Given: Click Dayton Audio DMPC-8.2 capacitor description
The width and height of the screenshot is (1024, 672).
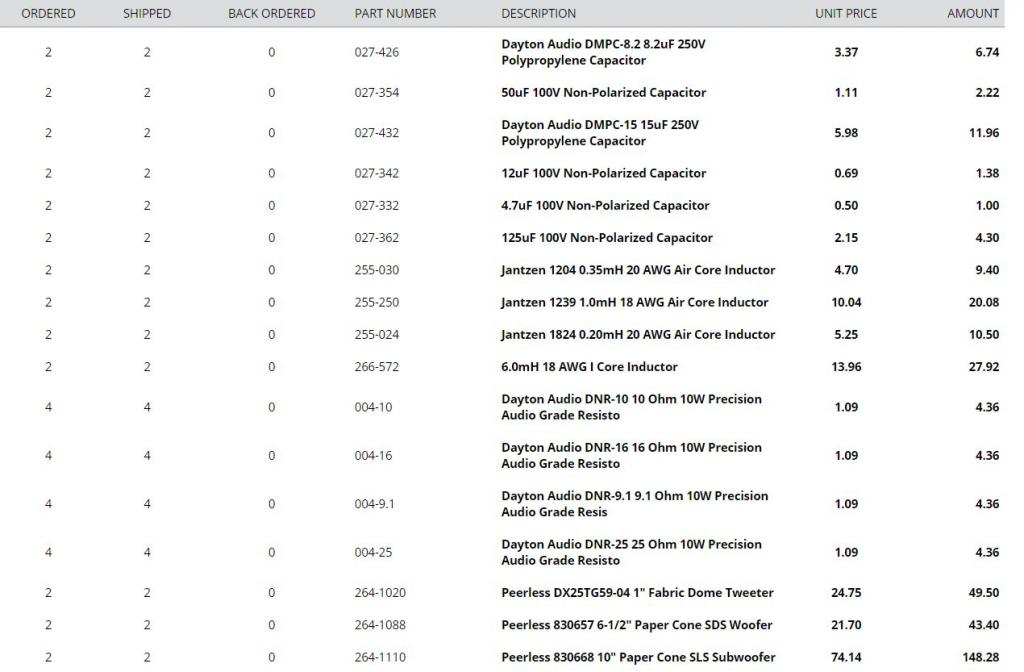Looking at the screenshot, I should [x=603, y=52].
